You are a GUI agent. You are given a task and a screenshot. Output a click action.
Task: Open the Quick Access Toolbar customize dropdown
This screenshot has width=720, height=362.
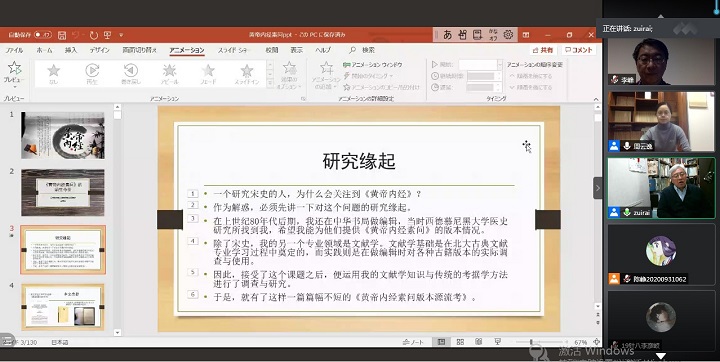121,35
